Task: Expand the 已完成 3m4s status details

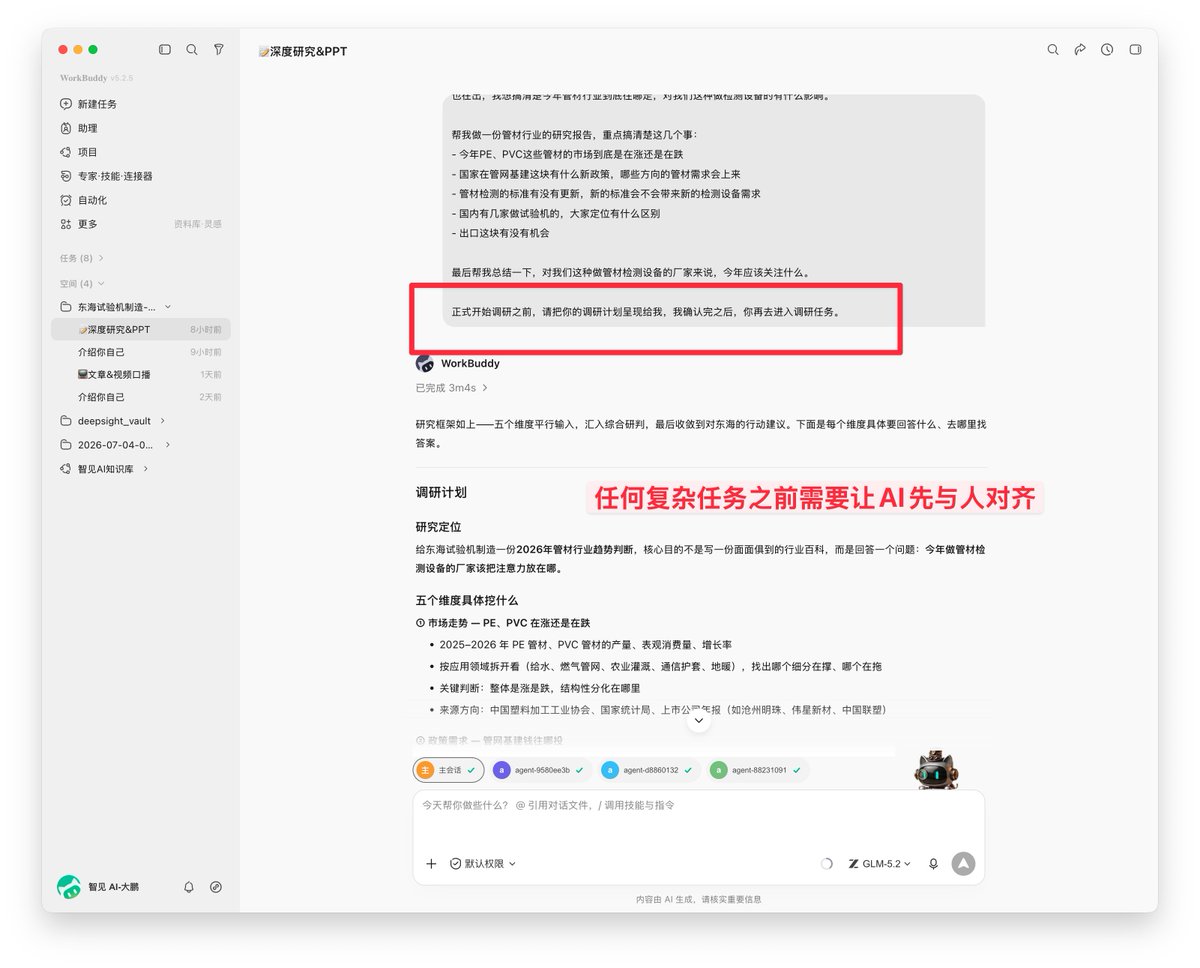Action: coord(452,387)
